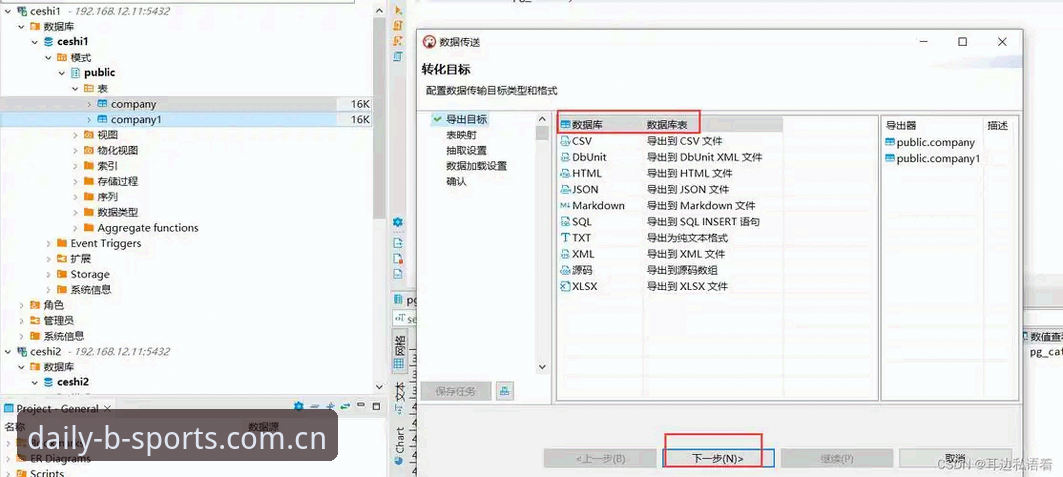Open the editor sidebar gear settings icon
This screenshot has height=477, width=1063.
[398, 222]
